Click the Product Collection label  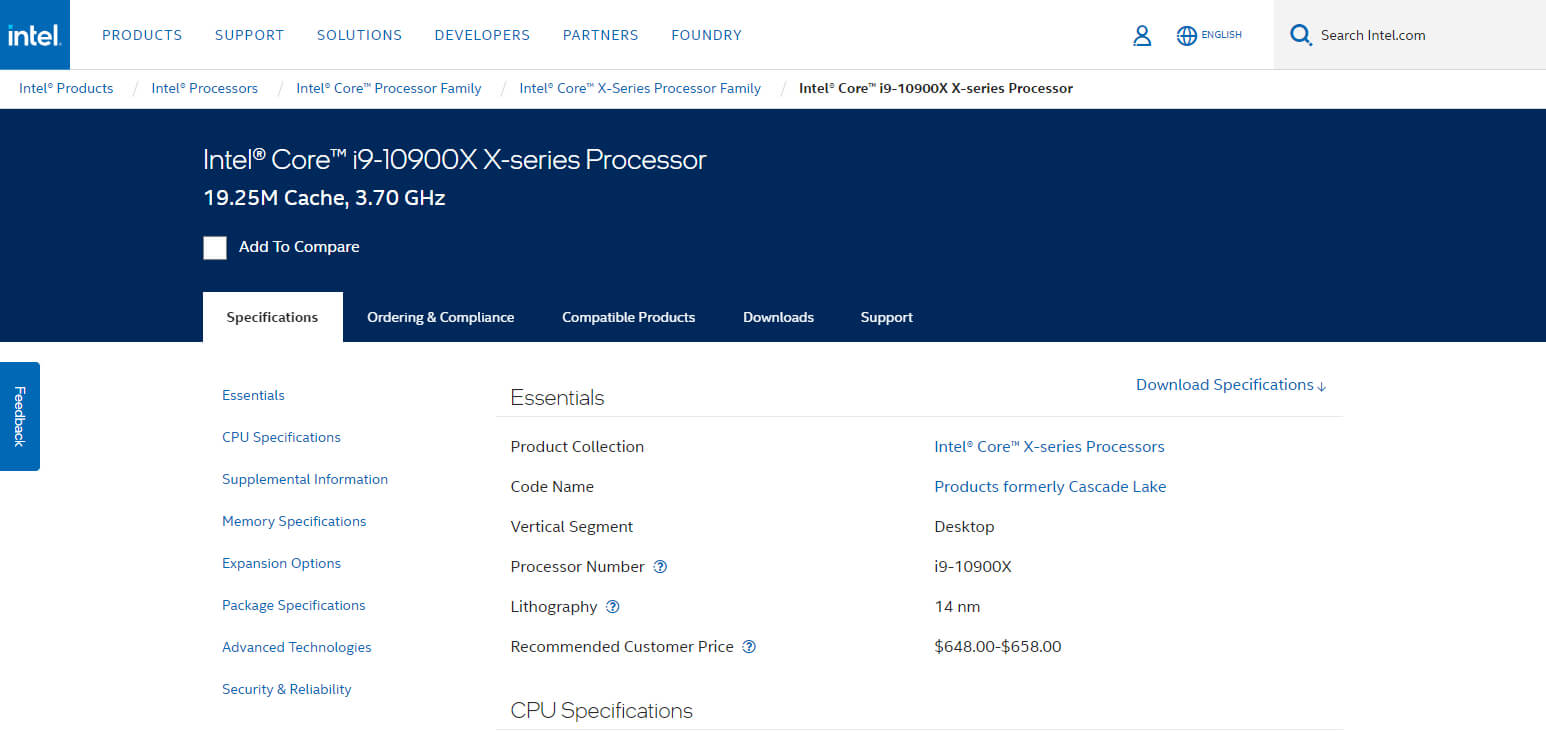coord(577,447)
